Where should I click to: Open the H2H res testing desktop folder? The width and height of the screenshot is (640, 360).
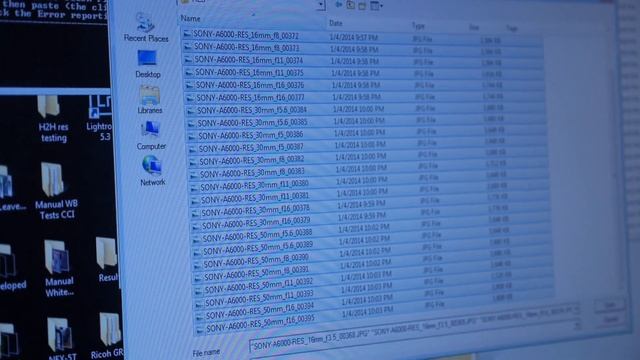[x=52, y=119]
